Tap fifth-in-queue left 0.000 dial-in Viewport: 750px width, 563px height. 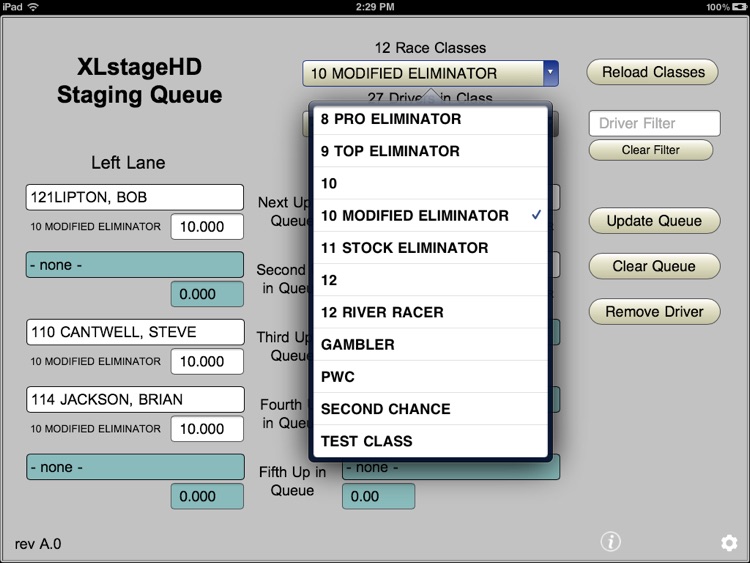(207, 497)
